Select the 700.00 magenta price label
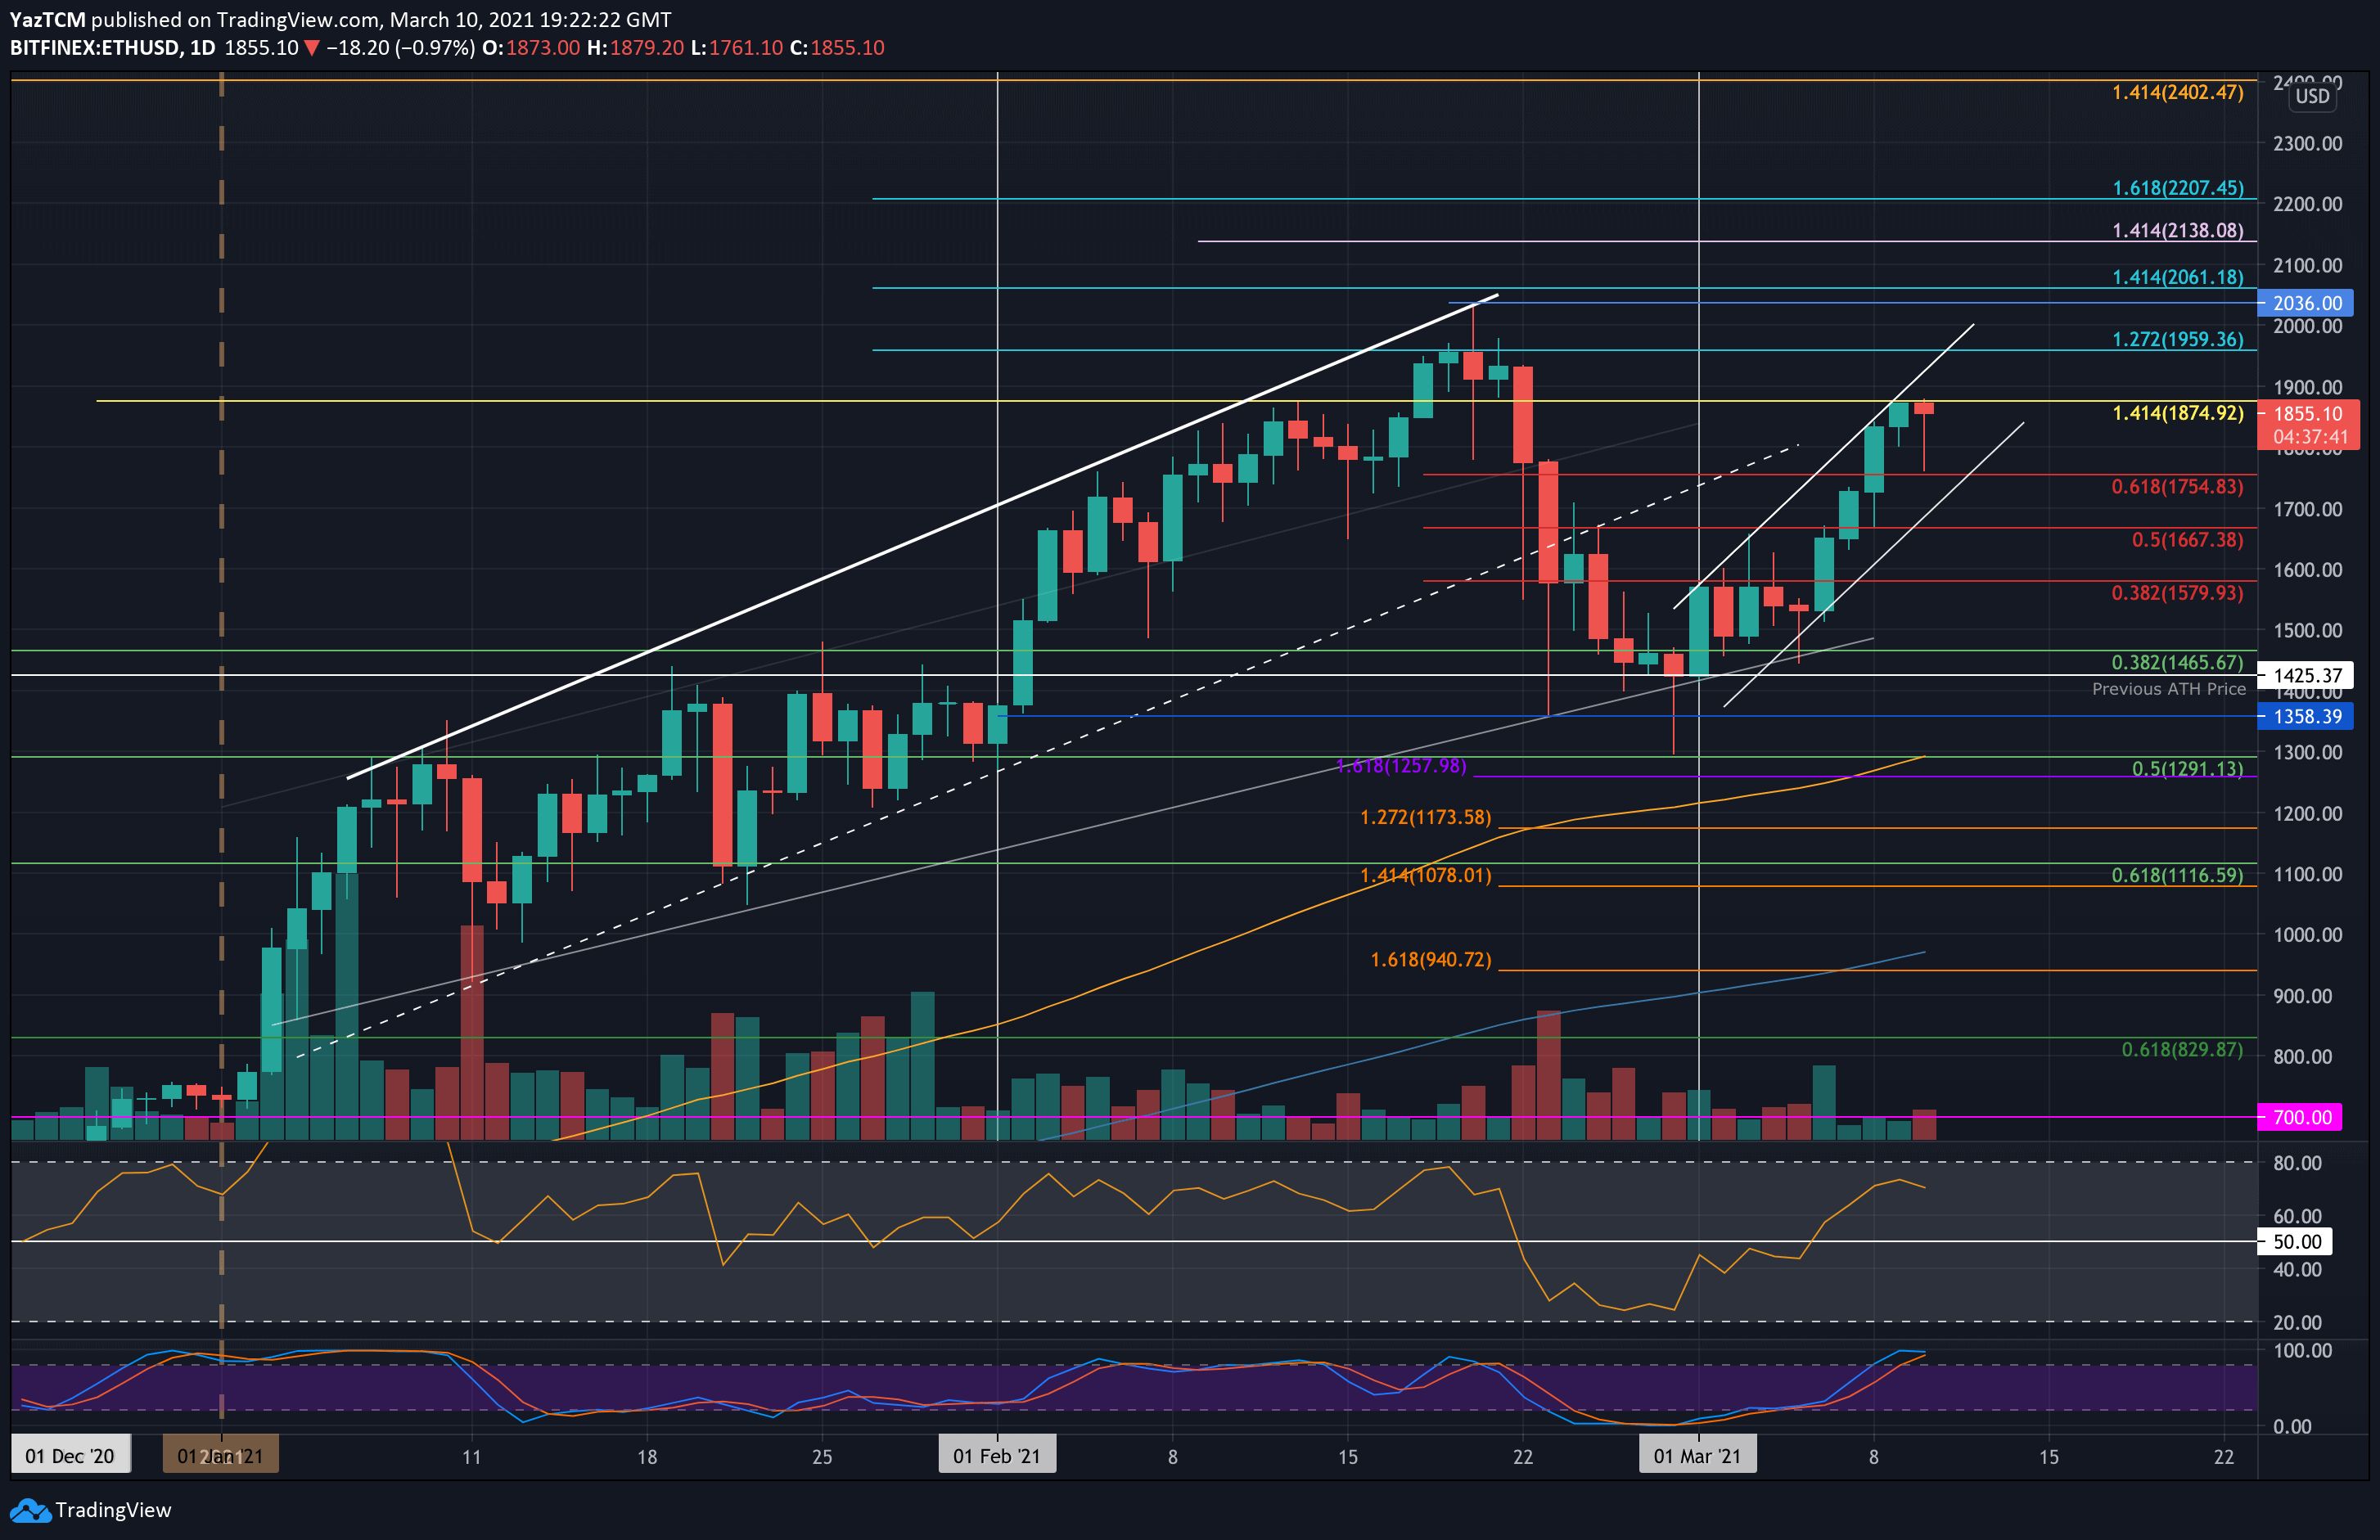The height and width of the screenshot is (1540, 2380). [2300, 1118]
